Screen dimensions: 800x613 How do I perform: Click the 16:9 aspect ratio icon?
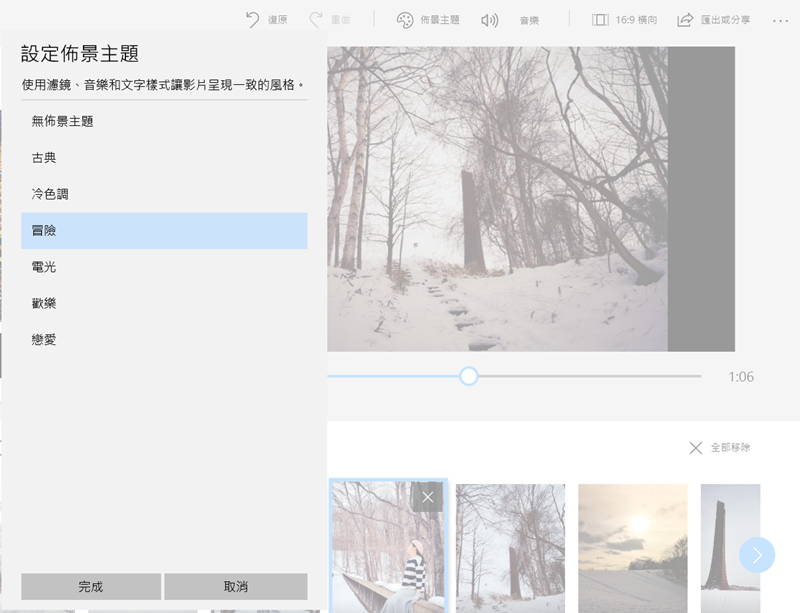point(600,20)
